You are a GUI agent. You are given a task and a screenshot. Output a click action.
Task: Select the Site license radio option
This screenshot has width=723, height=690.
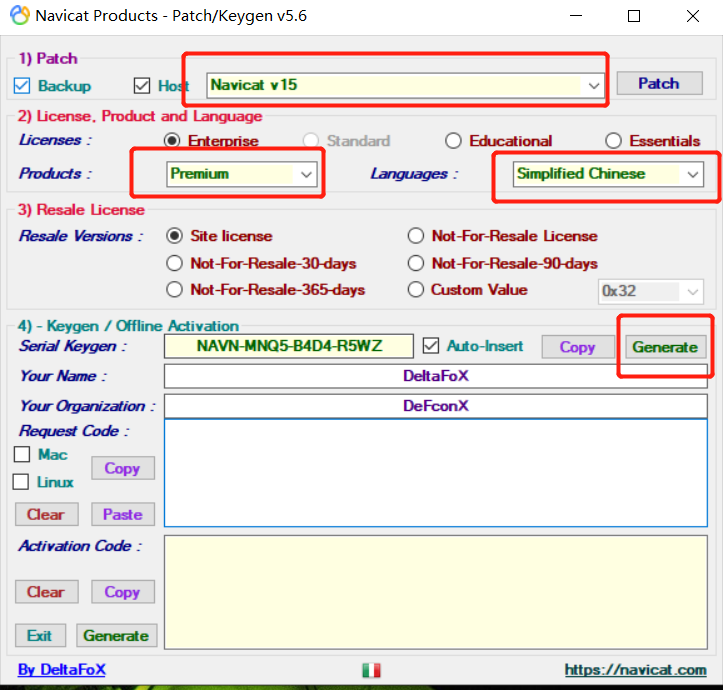(174, 236)
